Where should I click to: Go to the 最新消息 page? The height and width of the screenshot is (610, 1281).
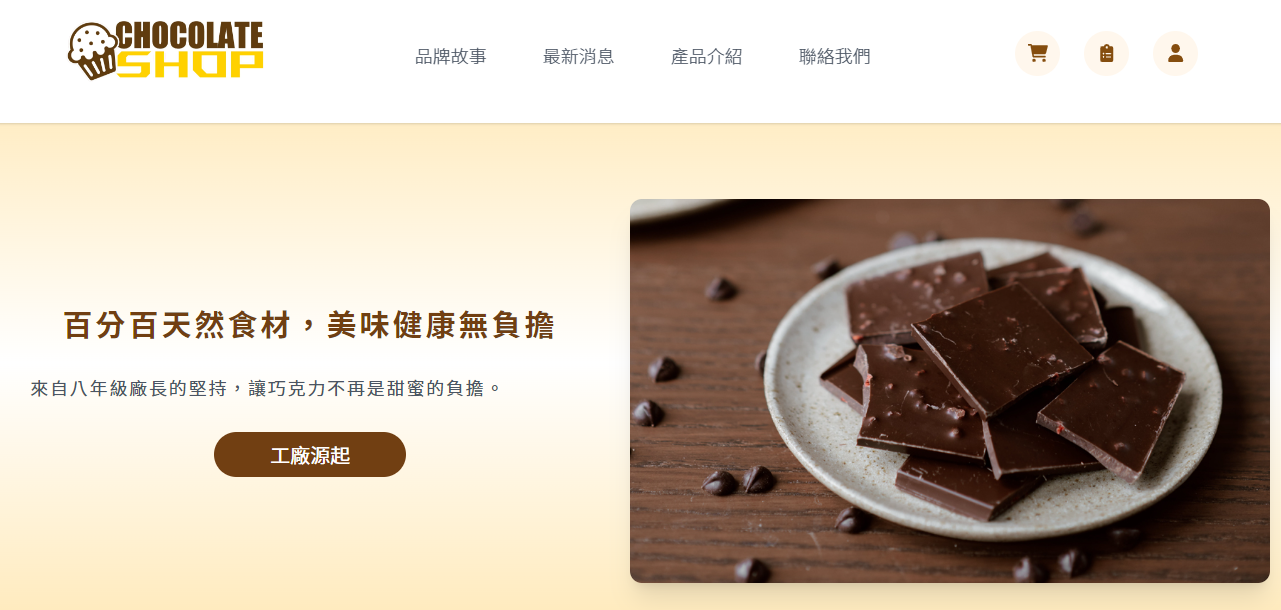579,56
